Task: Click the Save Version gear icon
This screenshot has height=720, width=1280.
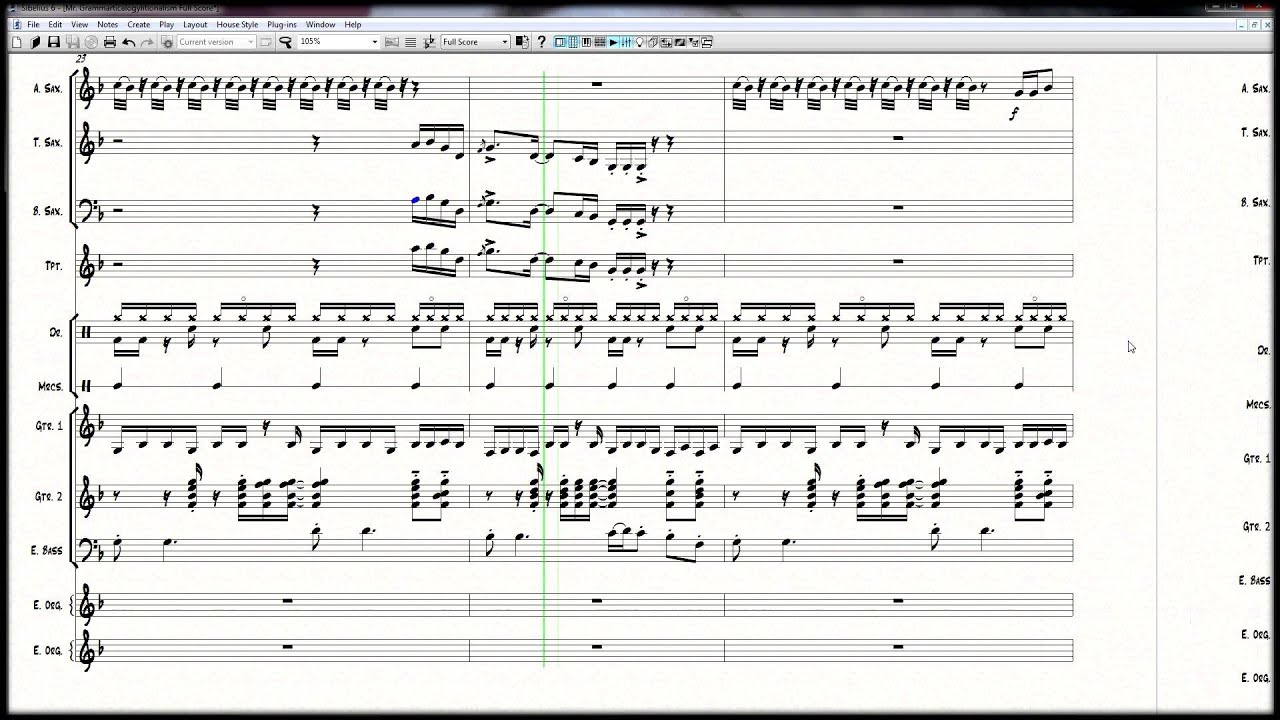Action: click(x=168, y=42)
